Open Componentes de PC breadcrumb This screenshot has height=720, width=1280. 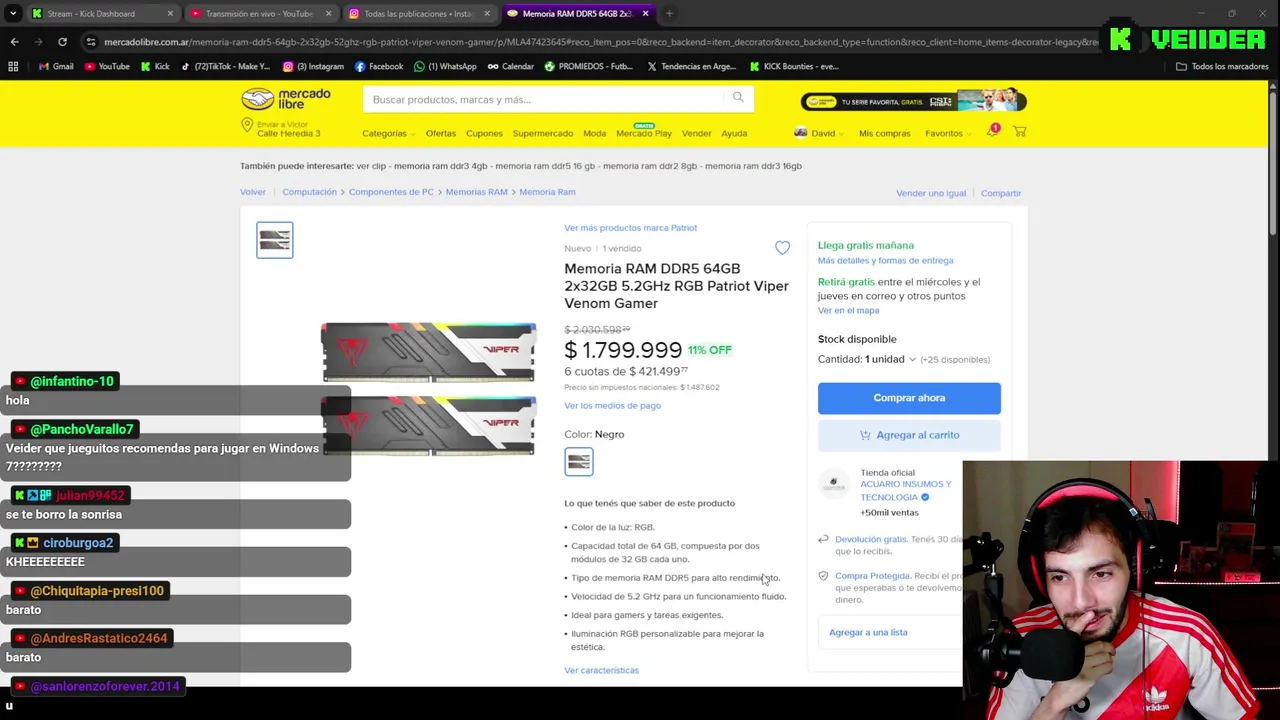[391, 192]
